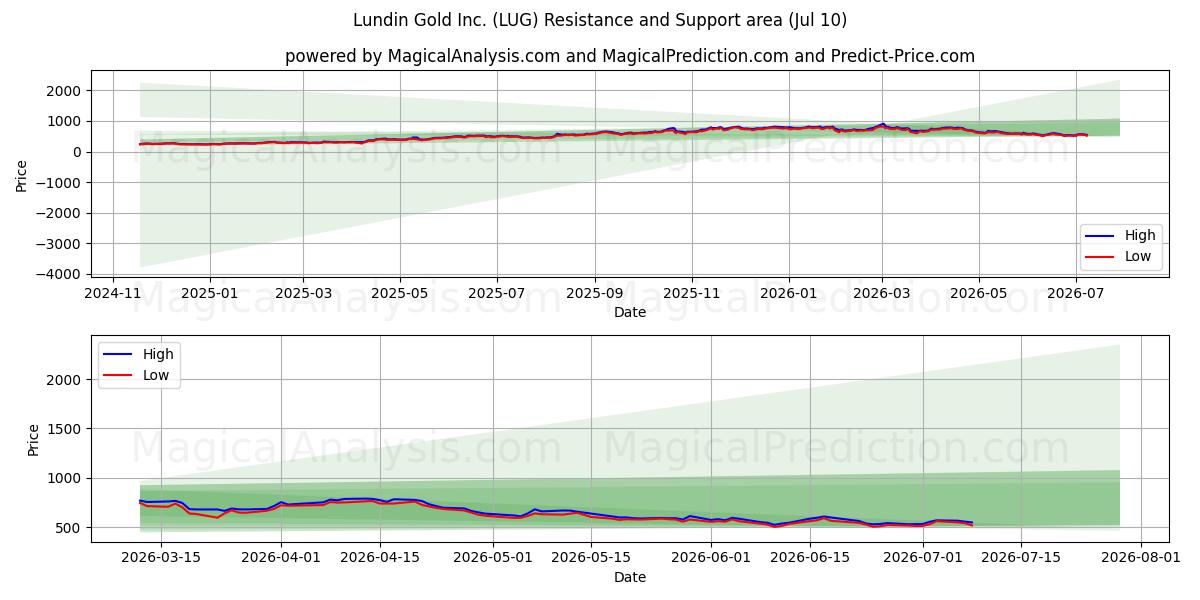1200x600 pixels.
Task: Click the '2025-09' x-axis tick label
Action: point(595,293)
